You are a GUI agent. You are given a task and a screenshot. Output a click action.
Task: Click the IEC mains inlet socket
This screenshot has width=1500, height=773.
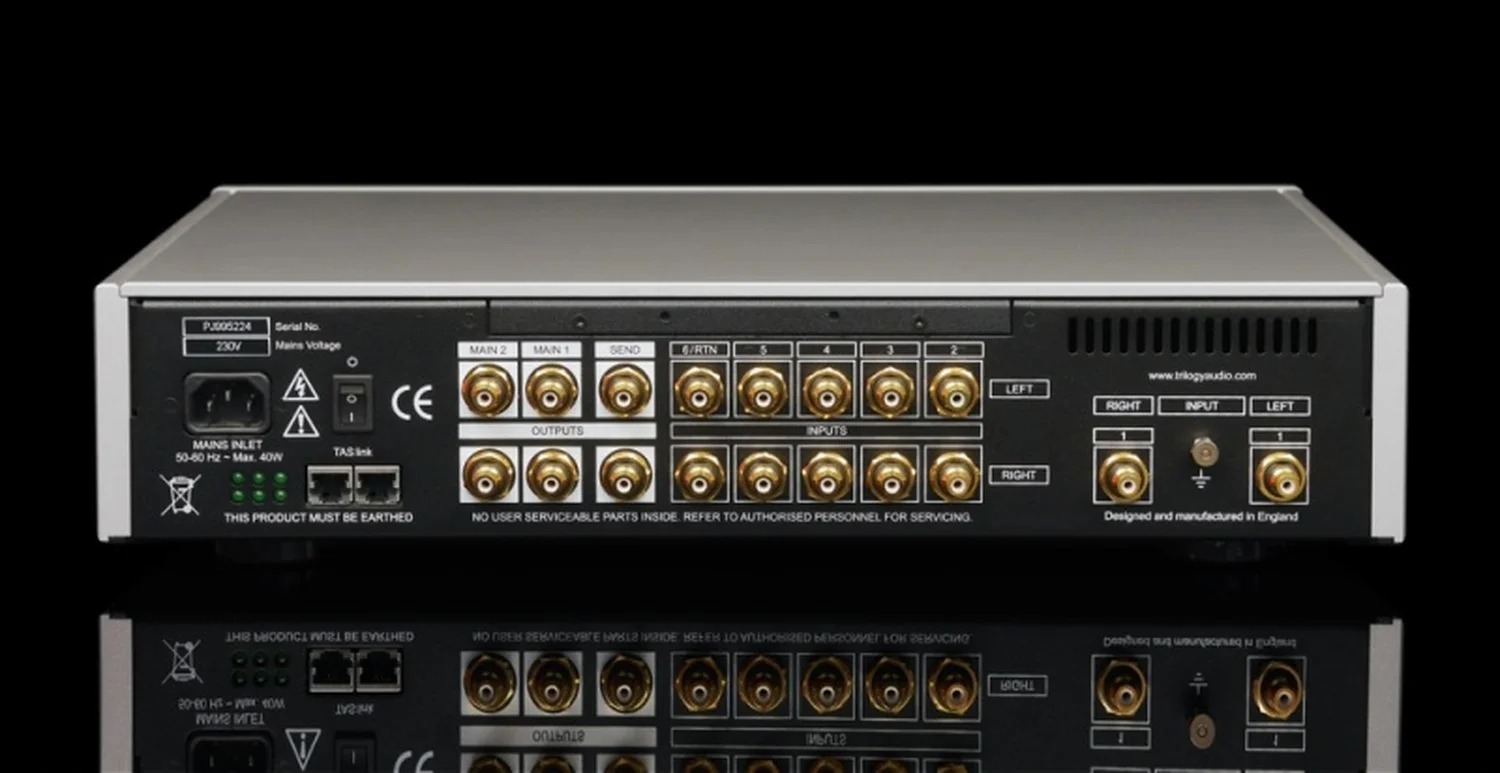point(228,403)
